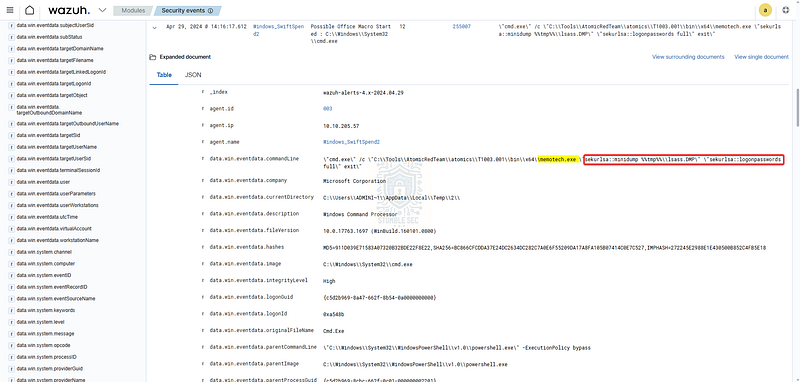800x382 pixels.
Task: Select logonId value 0xa548b
Action: click(334, 314)
